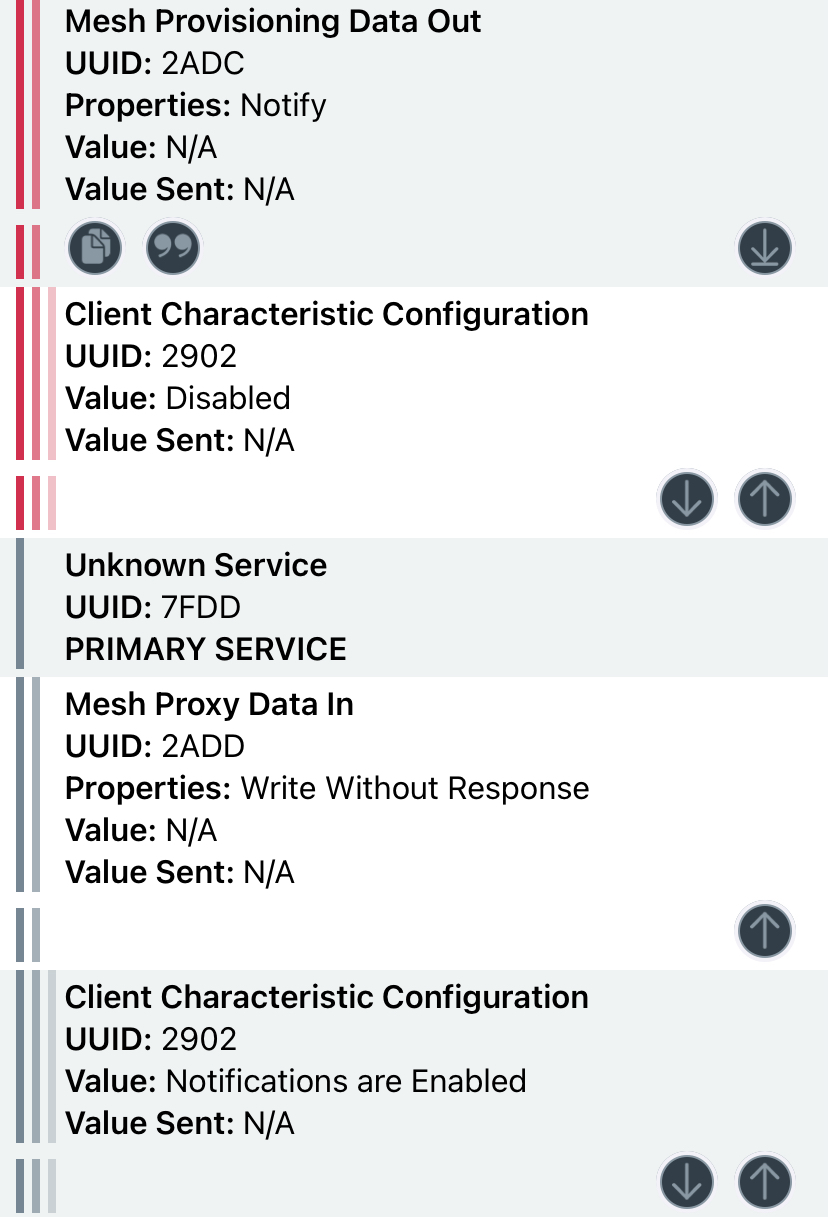Copy the Mesh Provisioning Data Out value

click(95, 247)
